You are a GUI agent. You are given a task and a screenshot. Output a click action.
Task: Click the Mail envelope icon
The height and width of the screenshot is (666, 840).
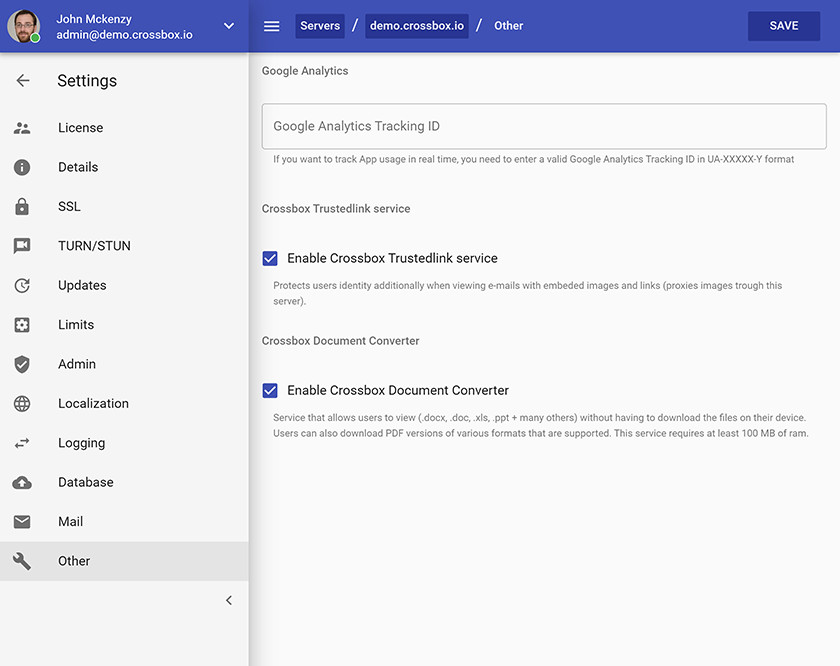22,522
